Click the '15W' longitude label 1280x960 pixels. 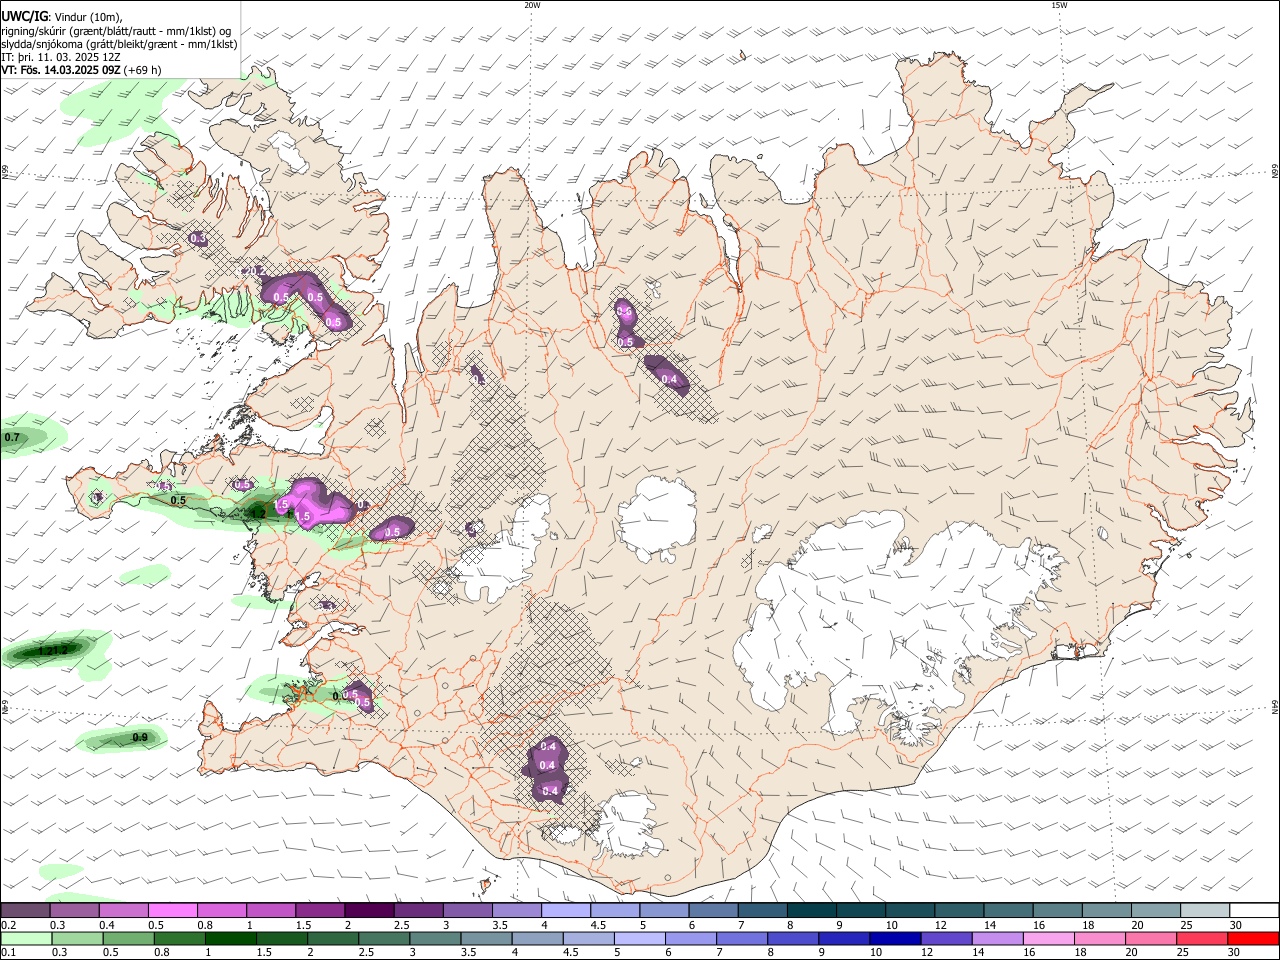(1059, 5)
